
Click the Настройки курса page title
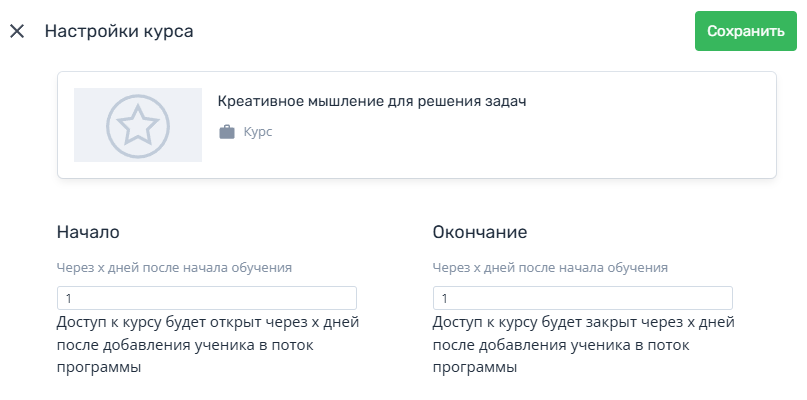pos(119,31)
